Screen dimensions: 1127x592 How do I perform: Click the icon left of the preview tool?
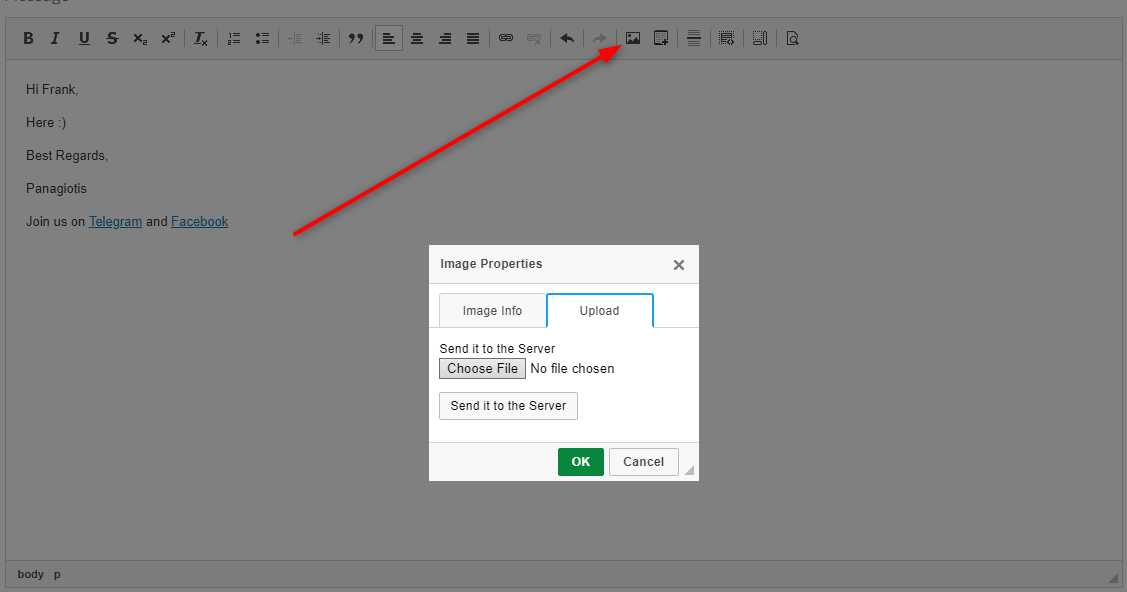pos(760,38)
